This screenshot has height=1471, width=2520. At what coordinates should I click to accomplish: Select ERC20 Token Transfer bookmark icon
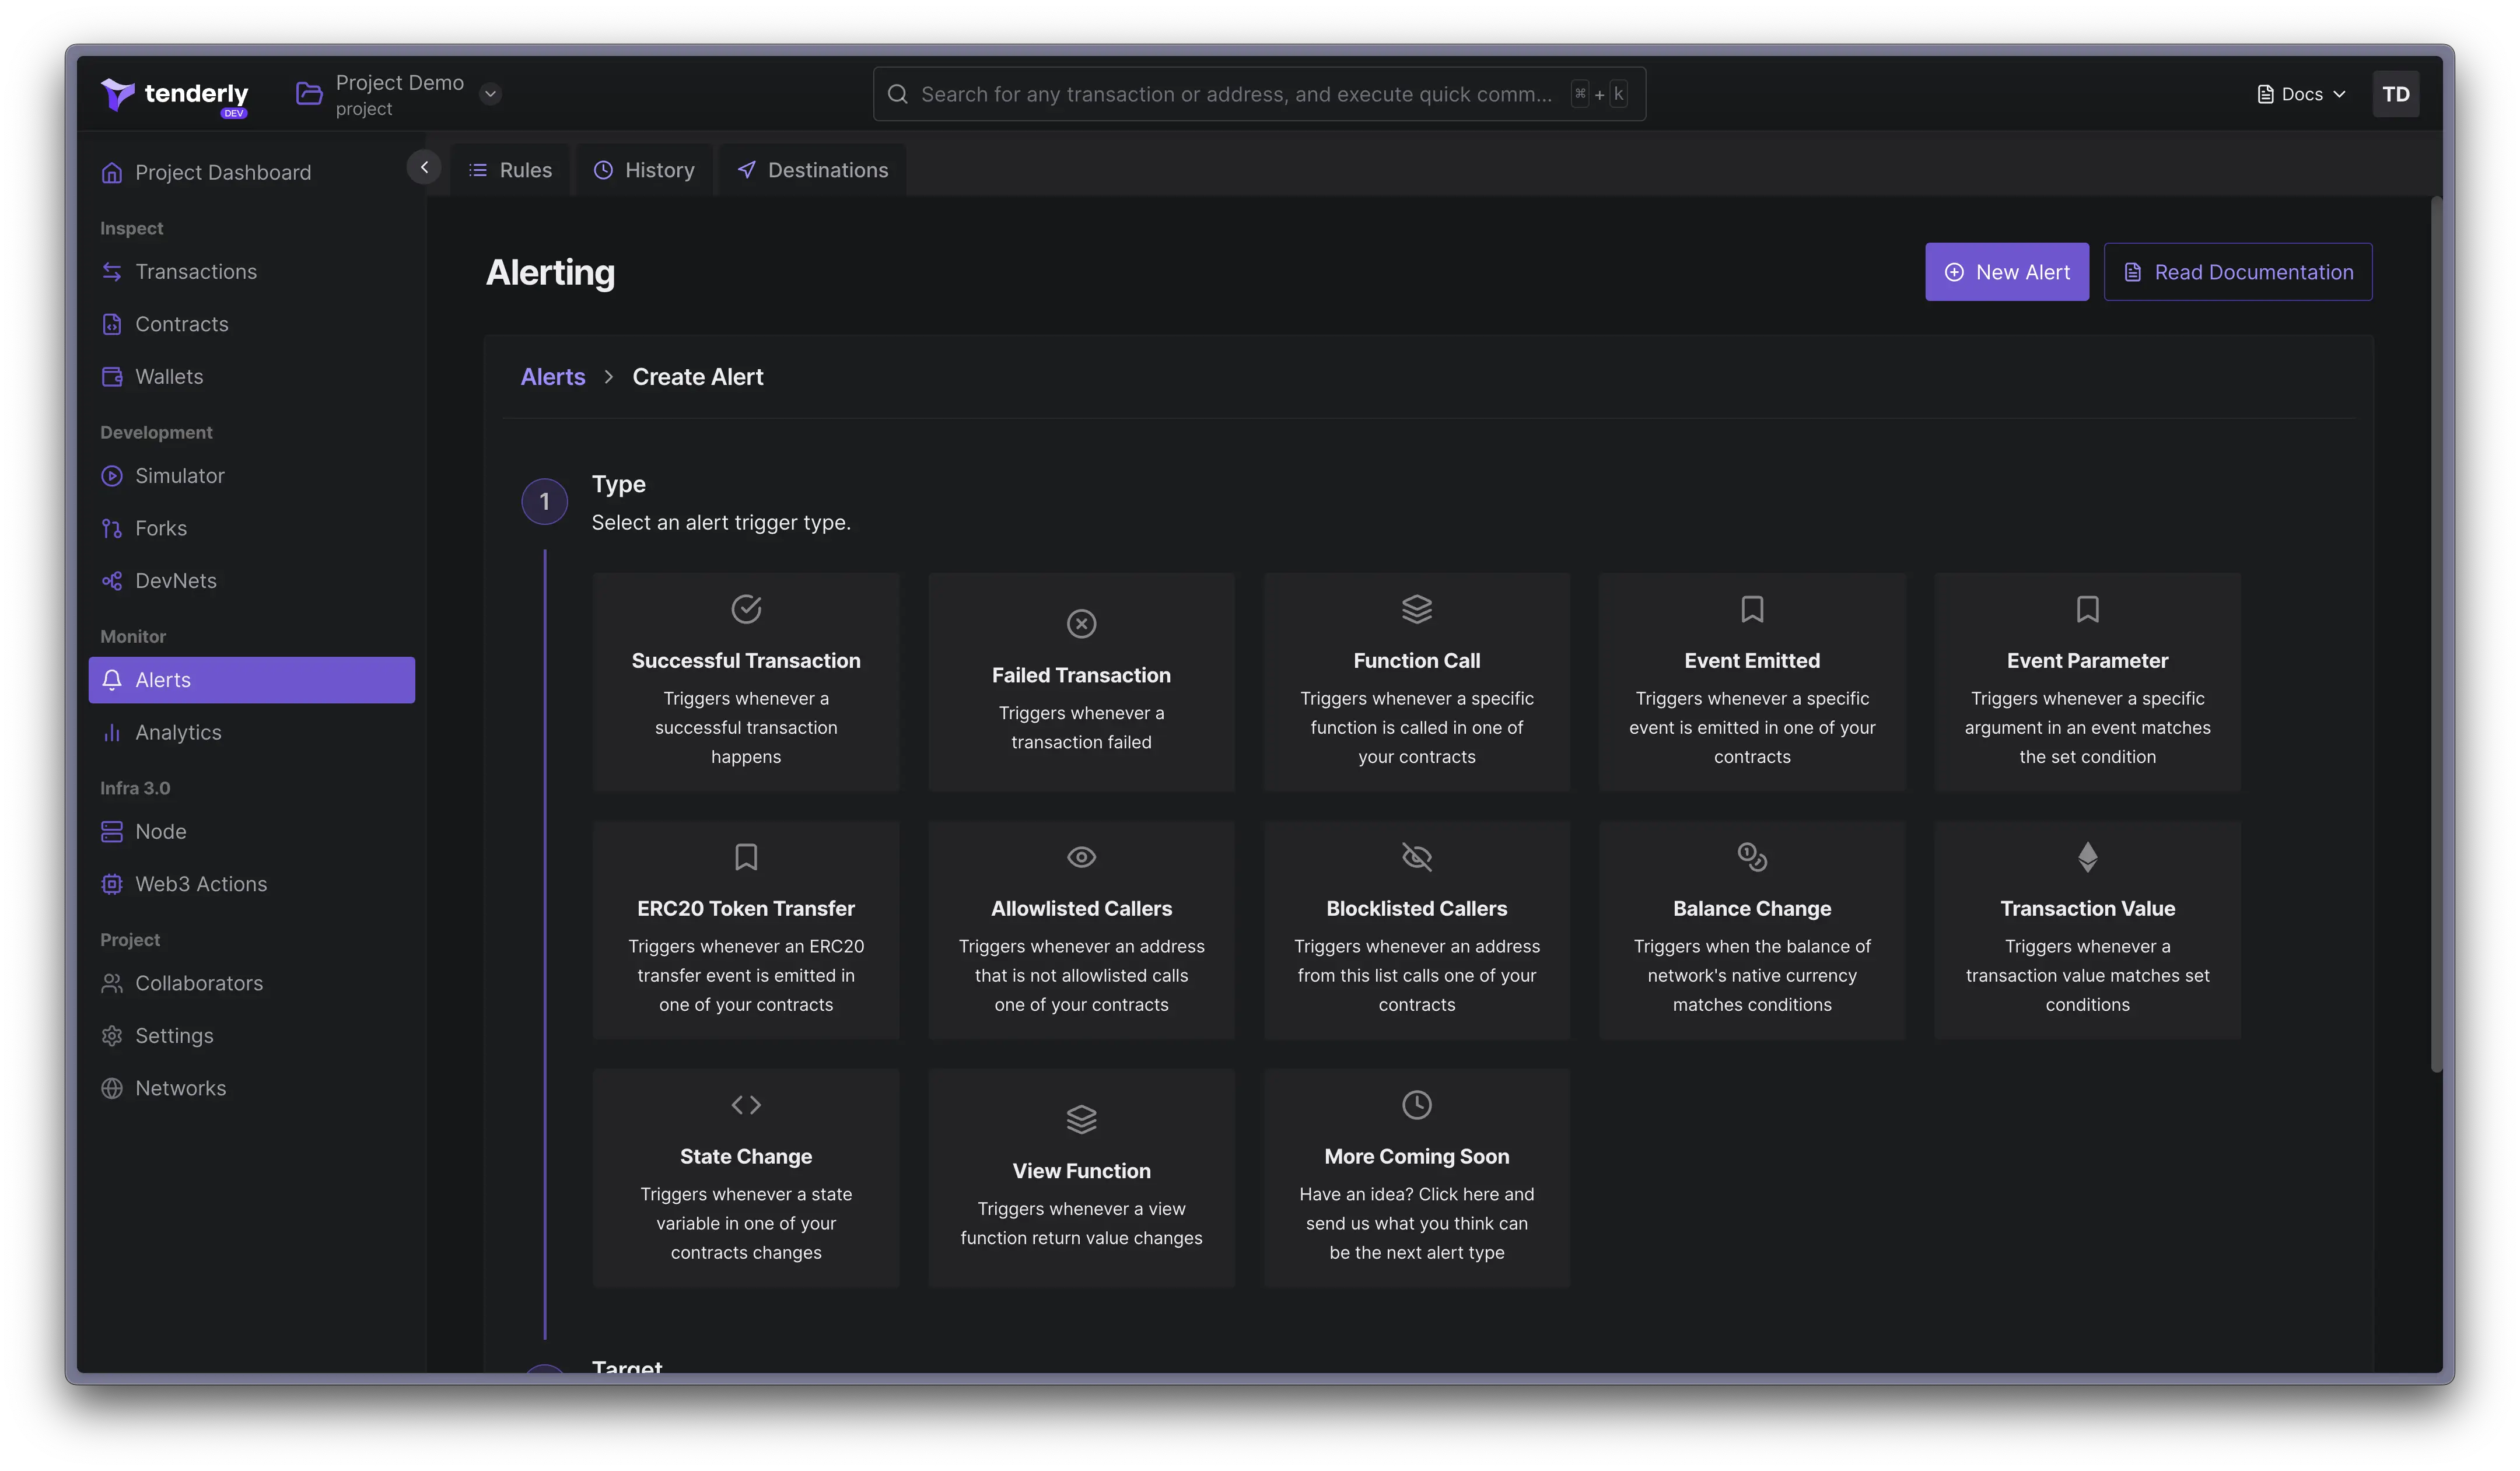click(x=746, y=857)
